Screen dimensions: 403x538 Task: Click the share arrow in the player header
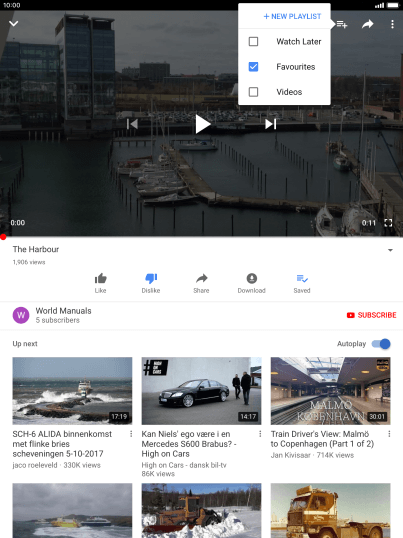(x=367, y=24)
